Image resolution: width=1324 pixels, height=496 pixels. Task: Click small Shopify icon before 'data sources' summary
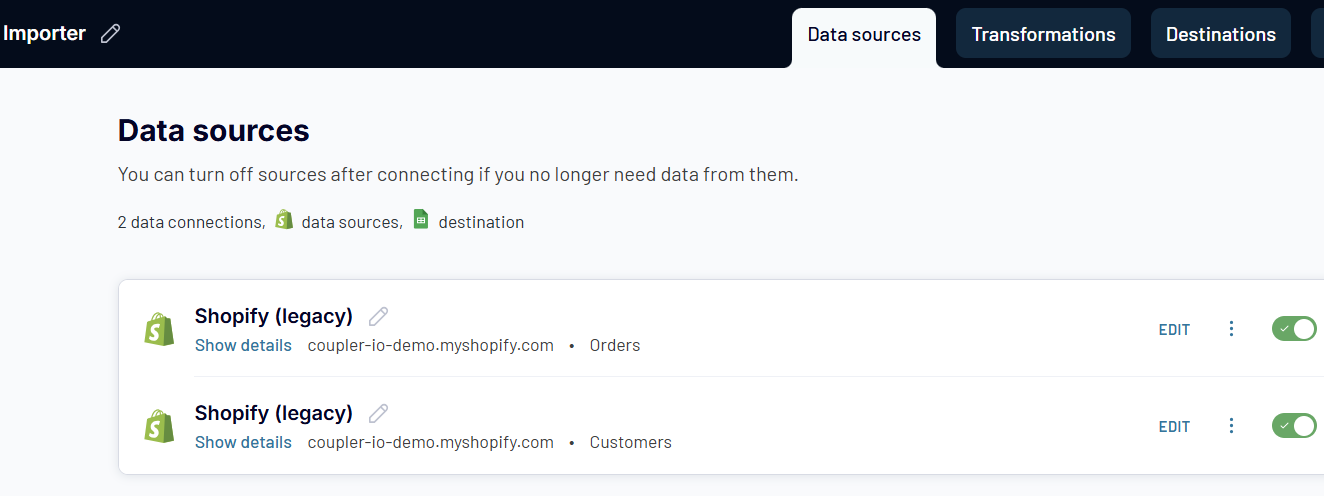[284, 220]
